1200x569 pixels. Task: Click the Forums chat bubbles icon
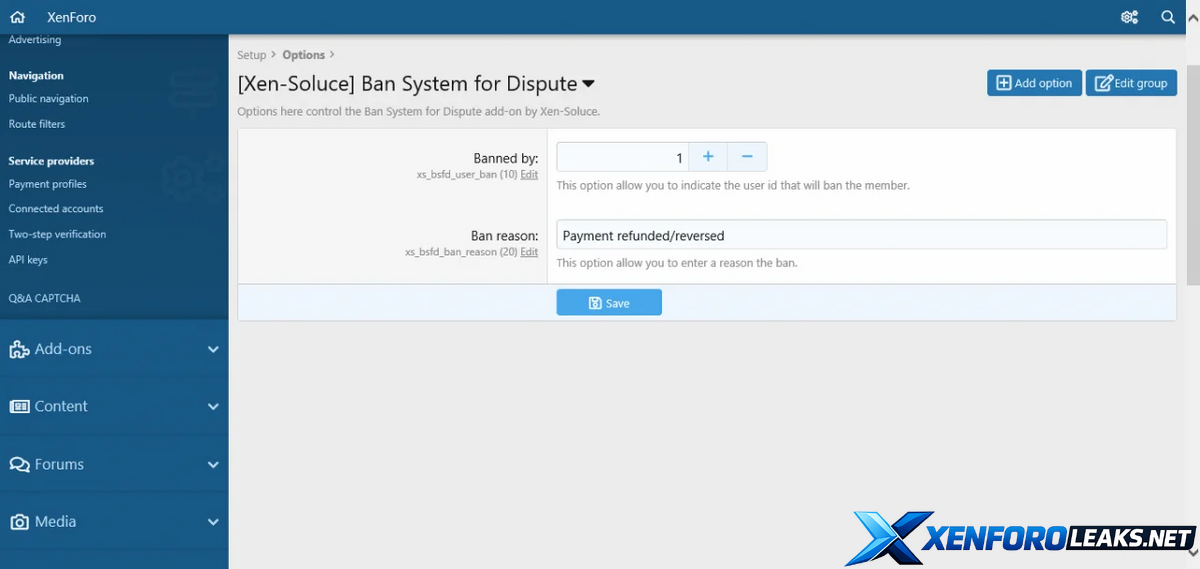tap(19, 465)
